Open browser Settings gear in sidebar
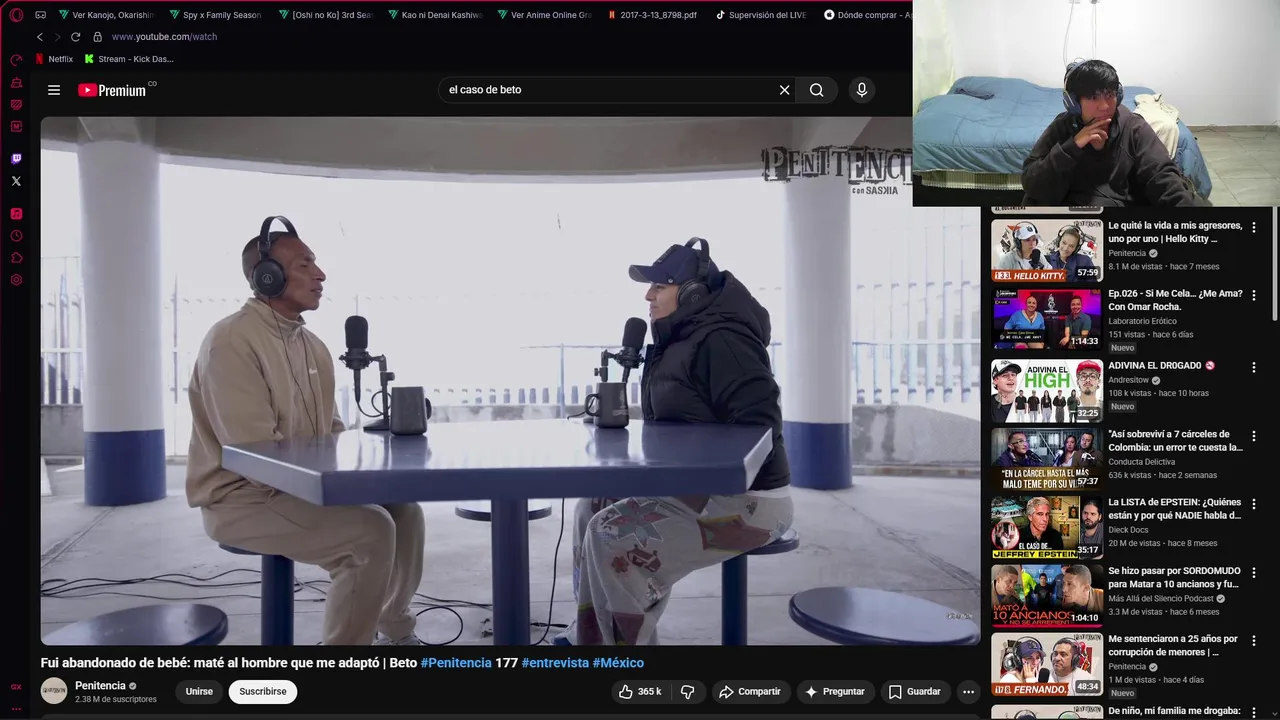 click(16, 280)
